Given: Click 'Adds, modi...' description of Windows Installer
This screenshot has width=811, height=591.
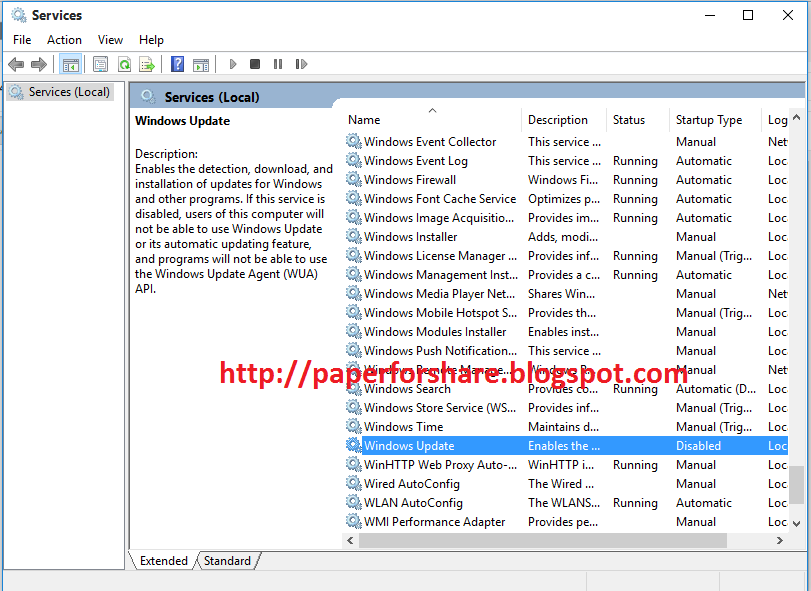Looking at the screenshot, I should point(563,237).
